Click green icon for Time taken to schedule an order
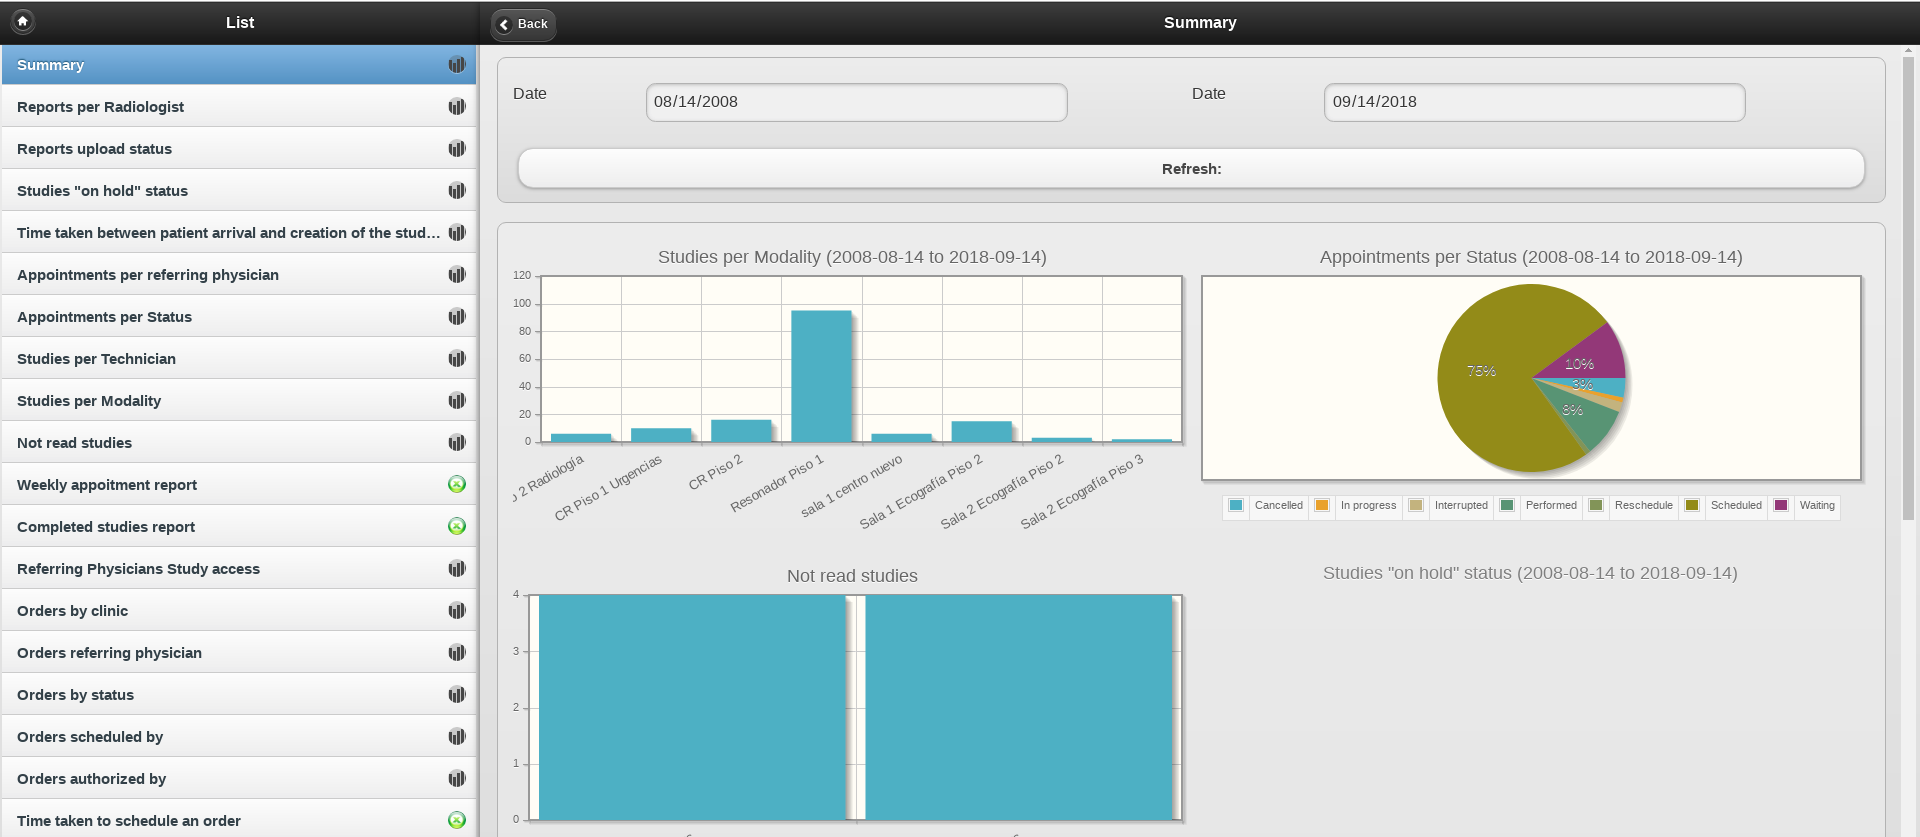1920x837 pixels. coord(457,820)
